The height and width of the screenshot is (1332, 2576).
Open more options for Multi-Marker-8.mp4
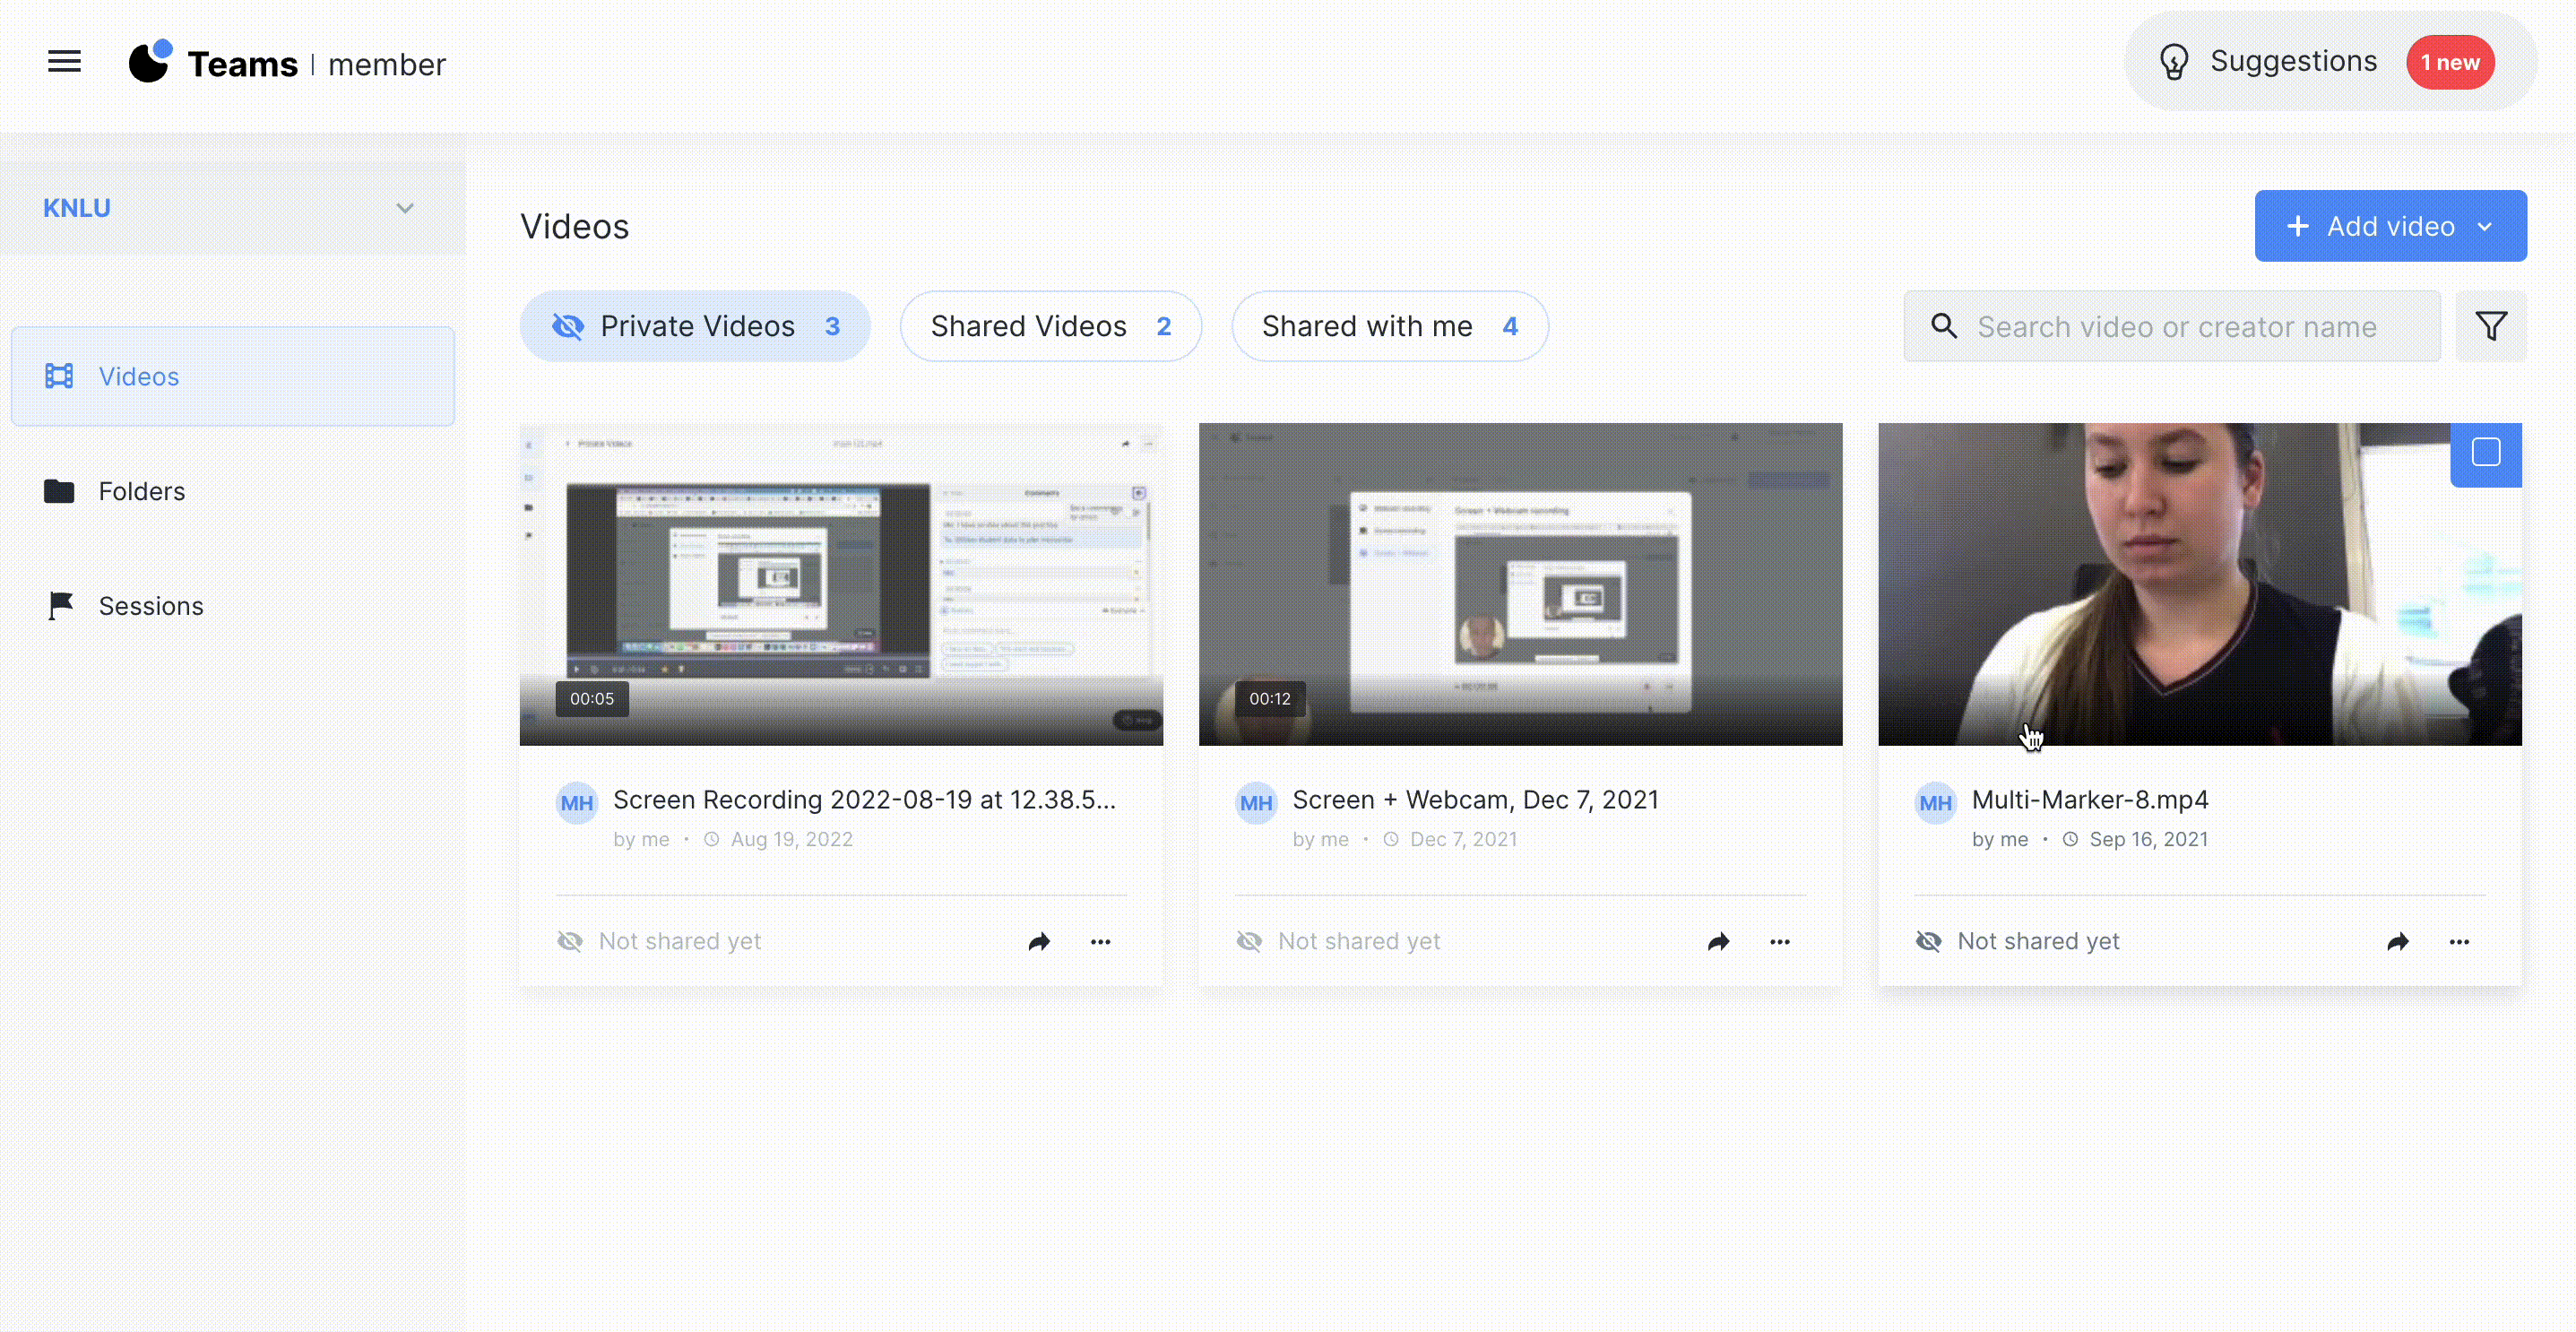[x=2459, y=941]
